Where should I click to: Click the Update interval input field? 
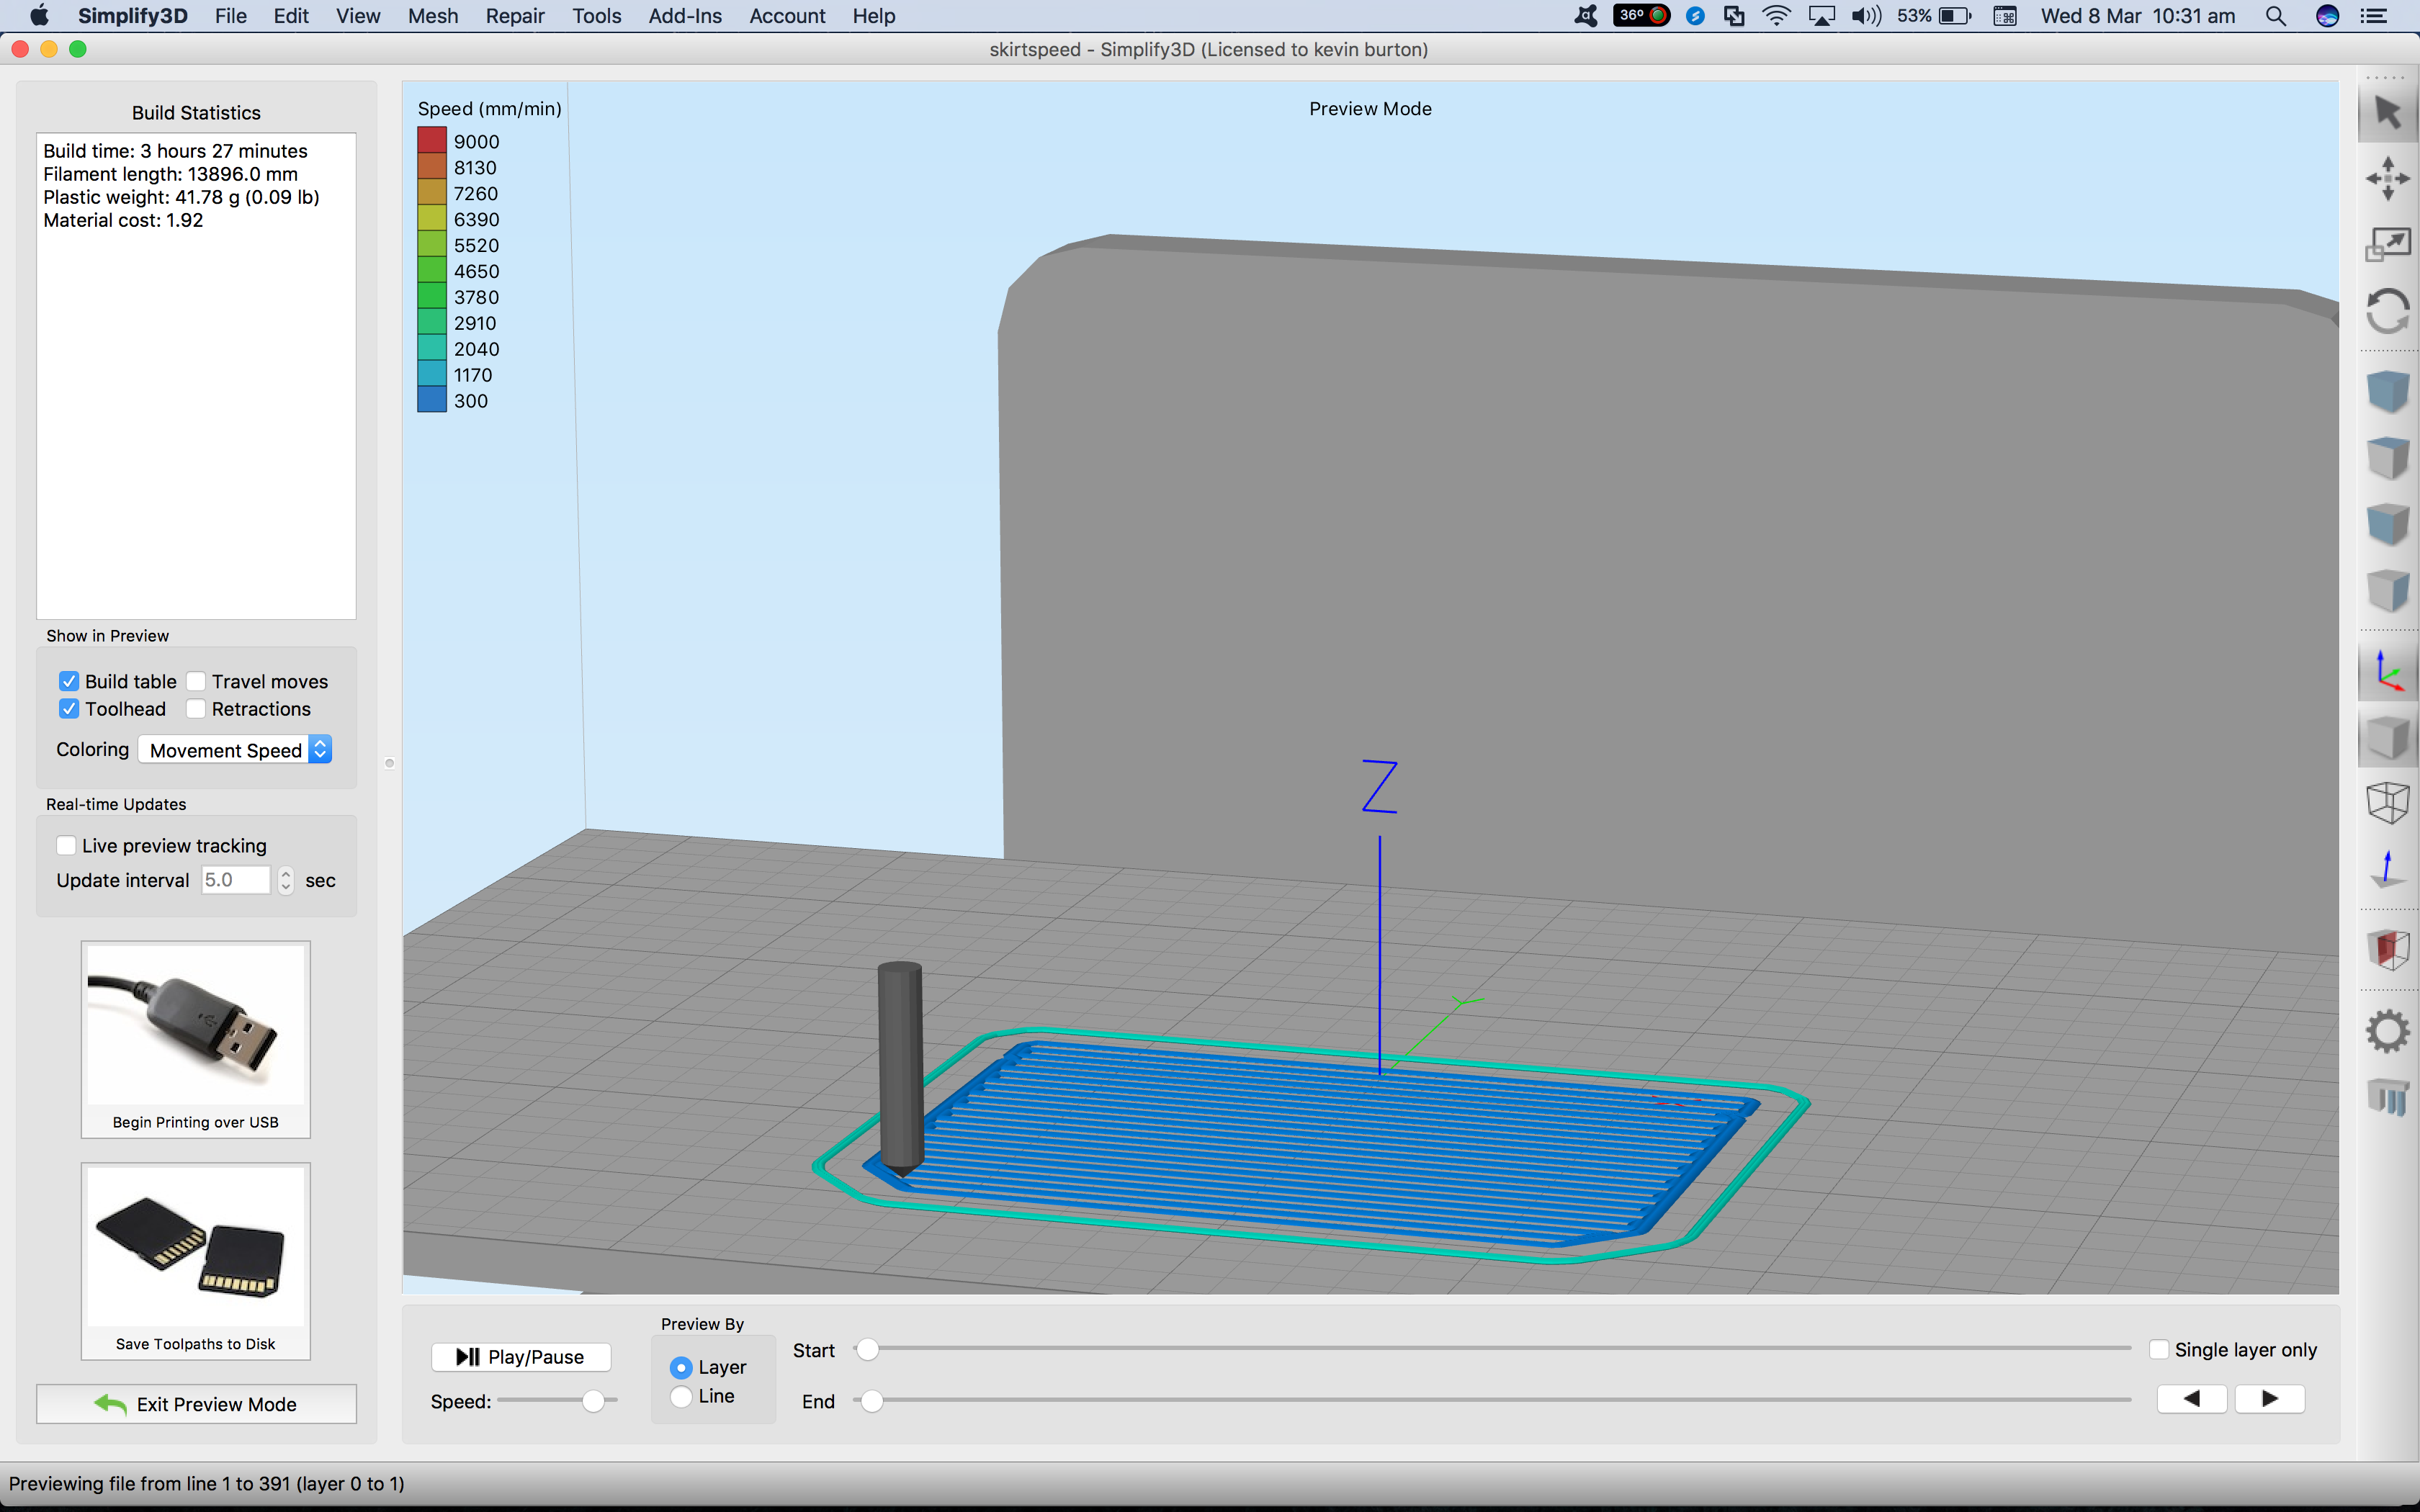tap(236, 880)
